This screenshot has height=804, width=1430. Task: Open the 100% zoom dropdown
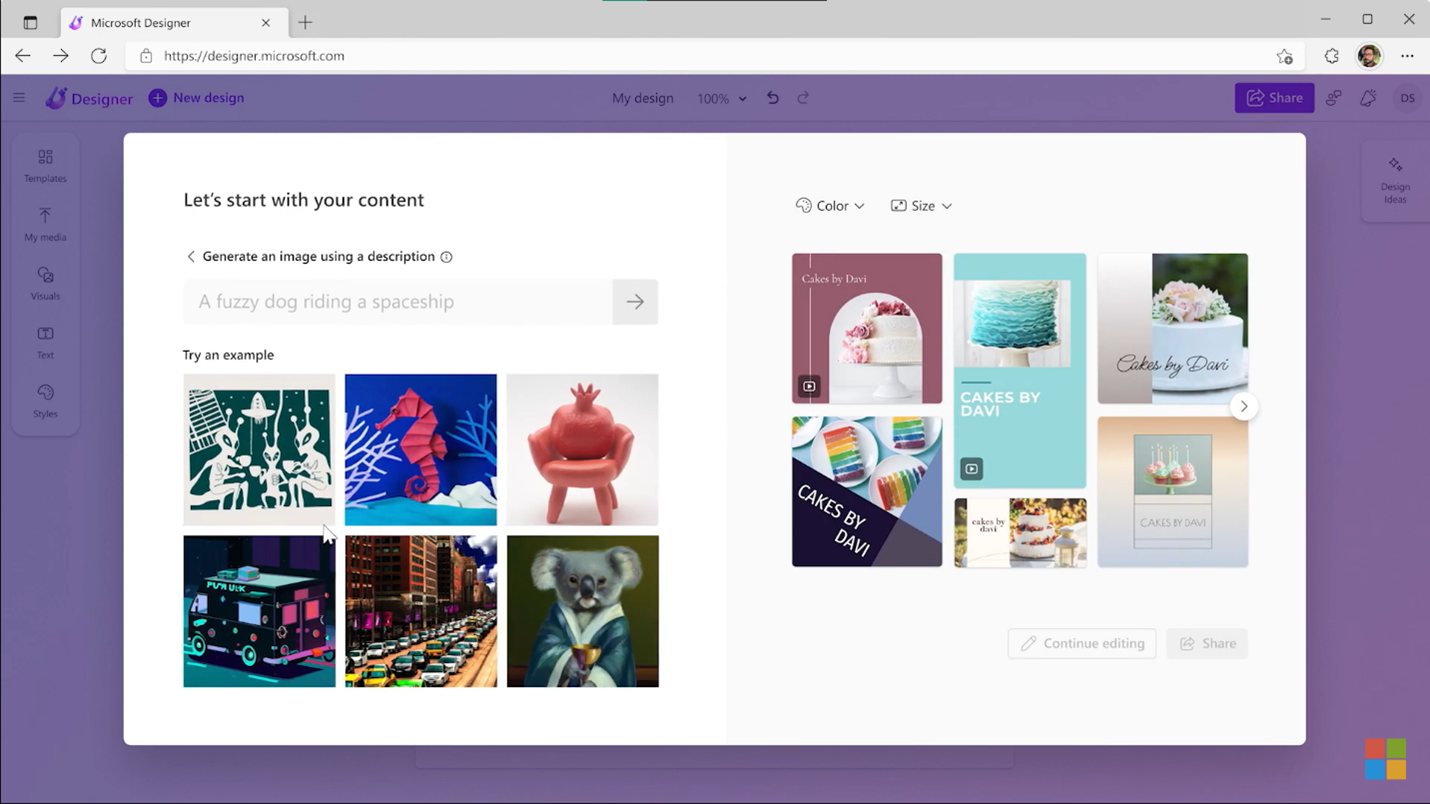tap(722, 99)
